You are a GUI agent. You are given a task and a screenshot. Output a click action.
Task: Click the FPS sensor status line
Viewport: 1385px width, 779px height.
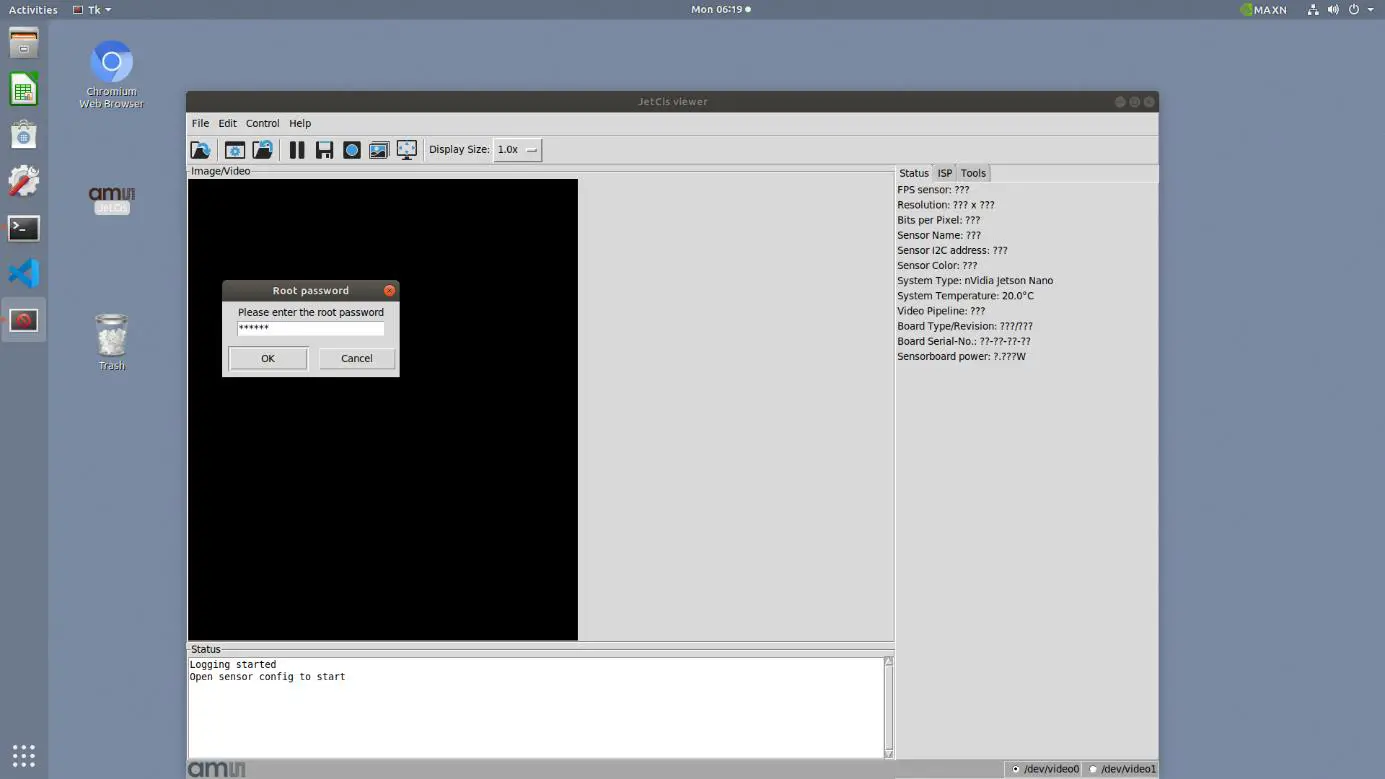coord(933,190)
